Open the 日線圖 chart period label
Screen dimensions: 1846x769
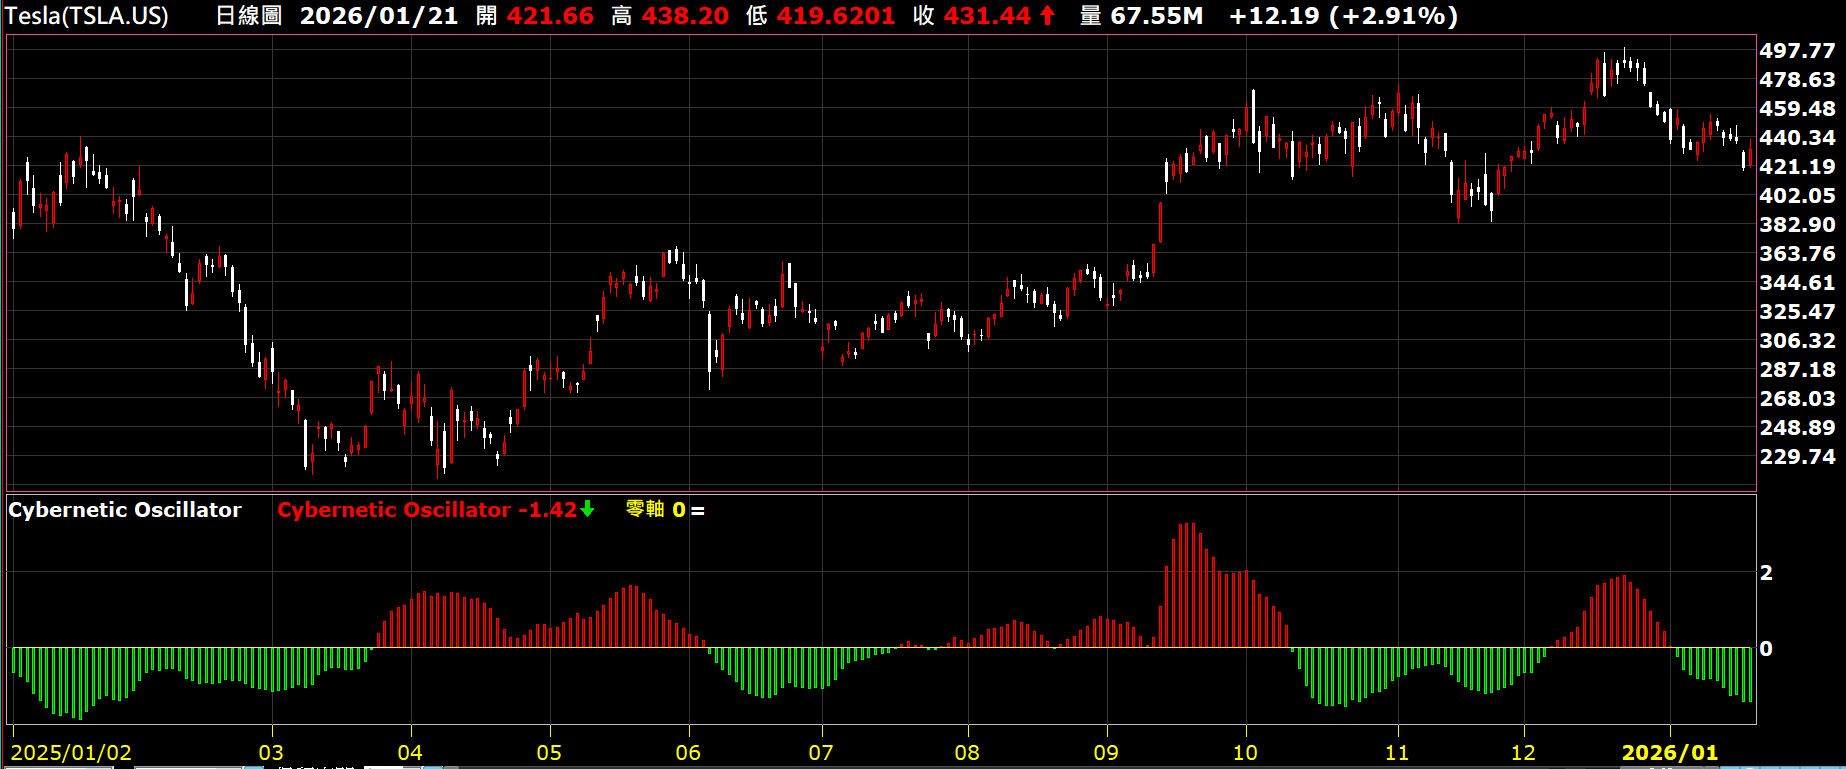249,16
